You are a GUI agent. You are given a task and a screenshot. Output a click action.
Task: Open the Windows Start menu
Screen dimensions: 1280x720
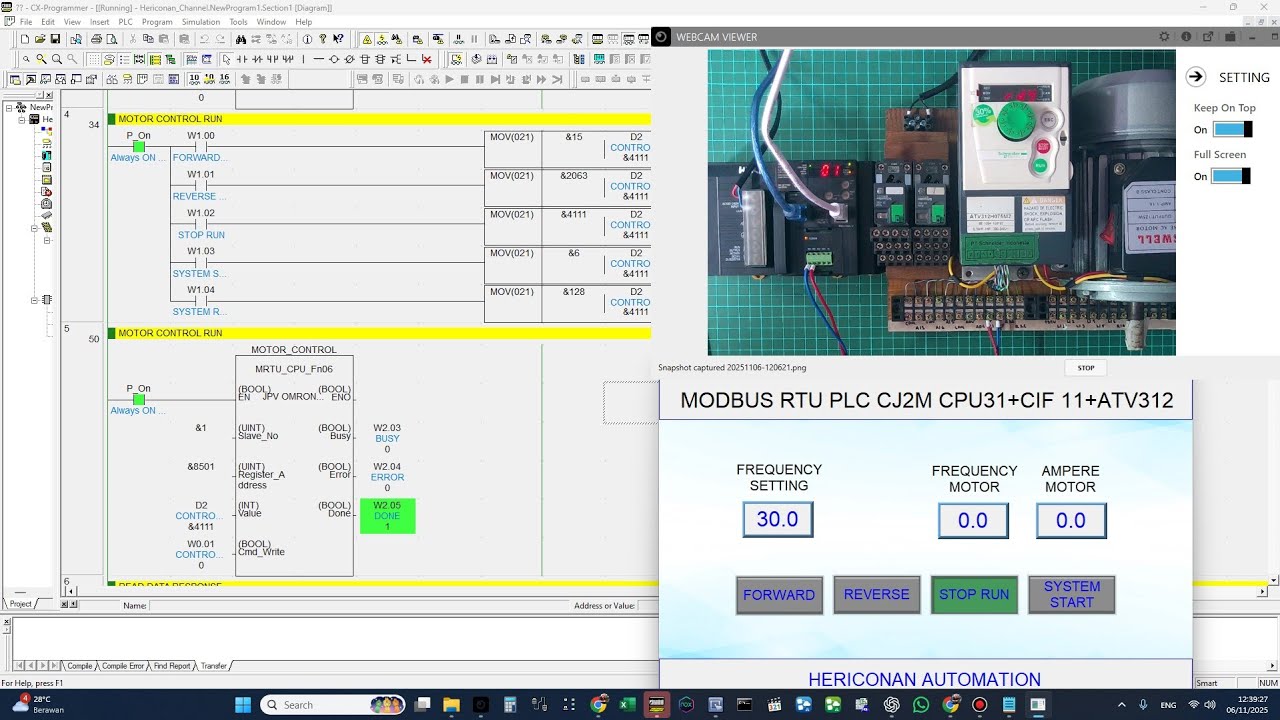243,705
